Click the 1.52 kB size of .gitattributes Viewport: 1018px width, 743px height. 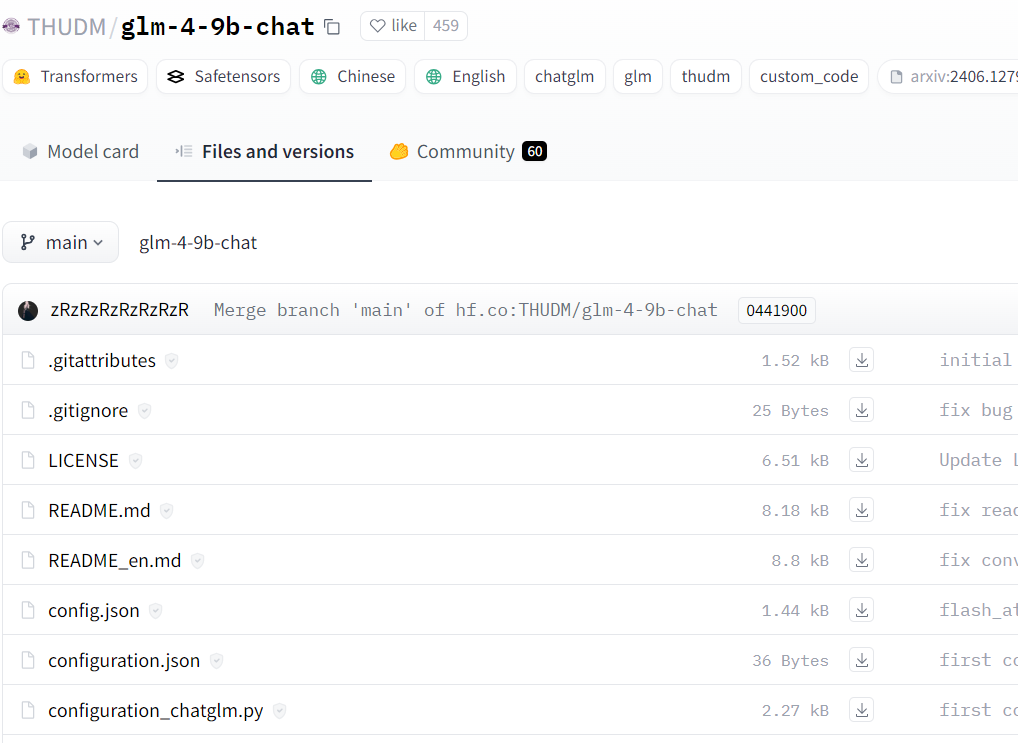coord(795,360)
